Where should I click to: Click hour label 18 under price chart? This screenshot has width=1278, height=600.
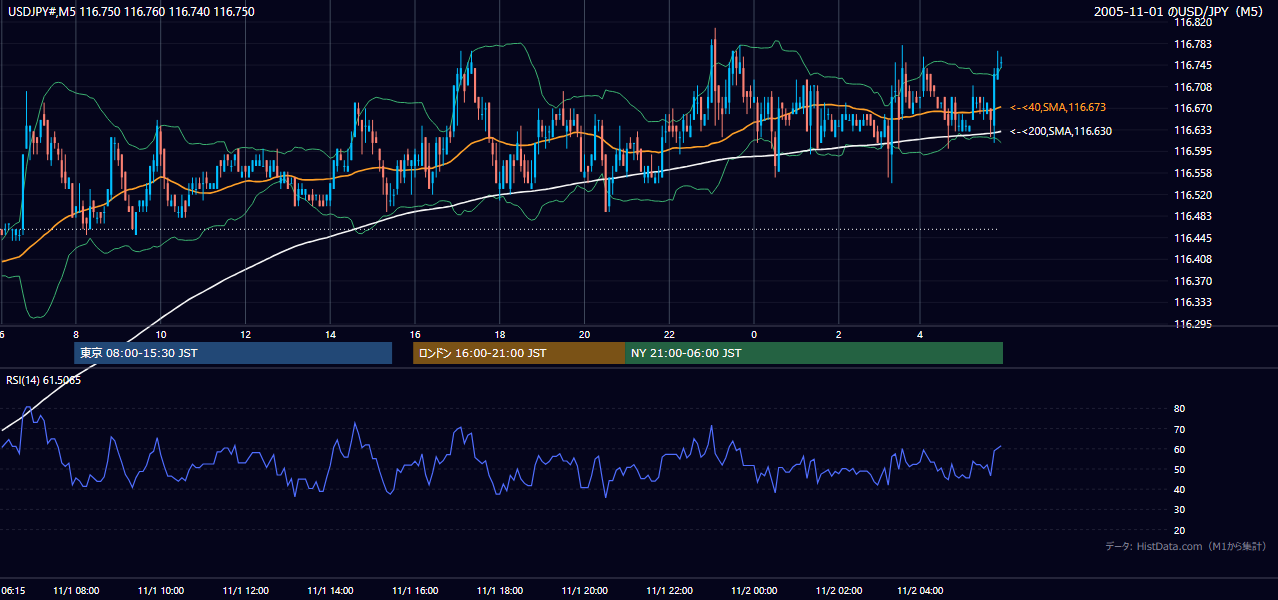pyautogui.click(x=500, y=335)
